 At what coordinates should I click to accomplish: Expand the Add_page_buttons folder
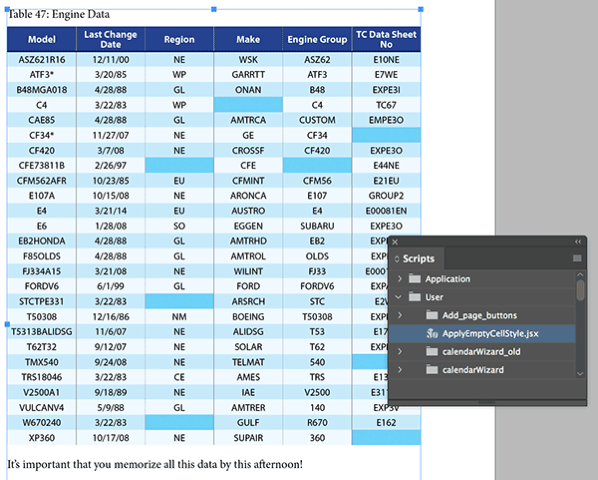coord(399,315)
